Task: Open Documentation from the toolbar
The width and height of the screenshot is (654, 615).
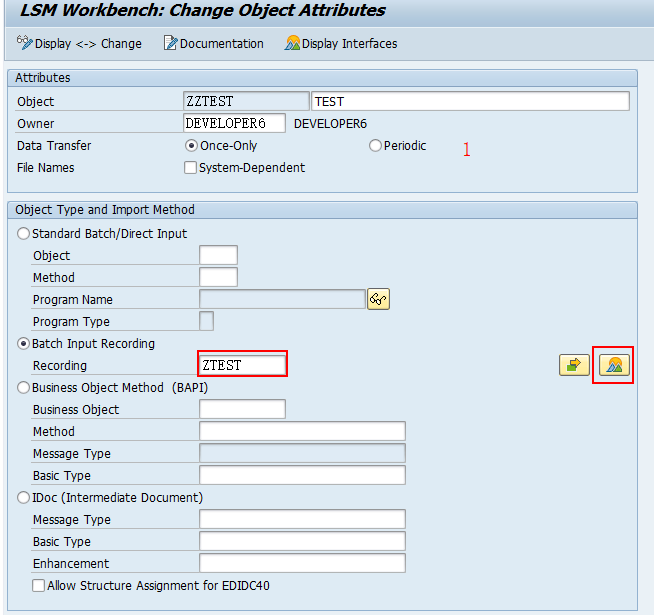Action: pyautogui.click(x=214, y=43)
